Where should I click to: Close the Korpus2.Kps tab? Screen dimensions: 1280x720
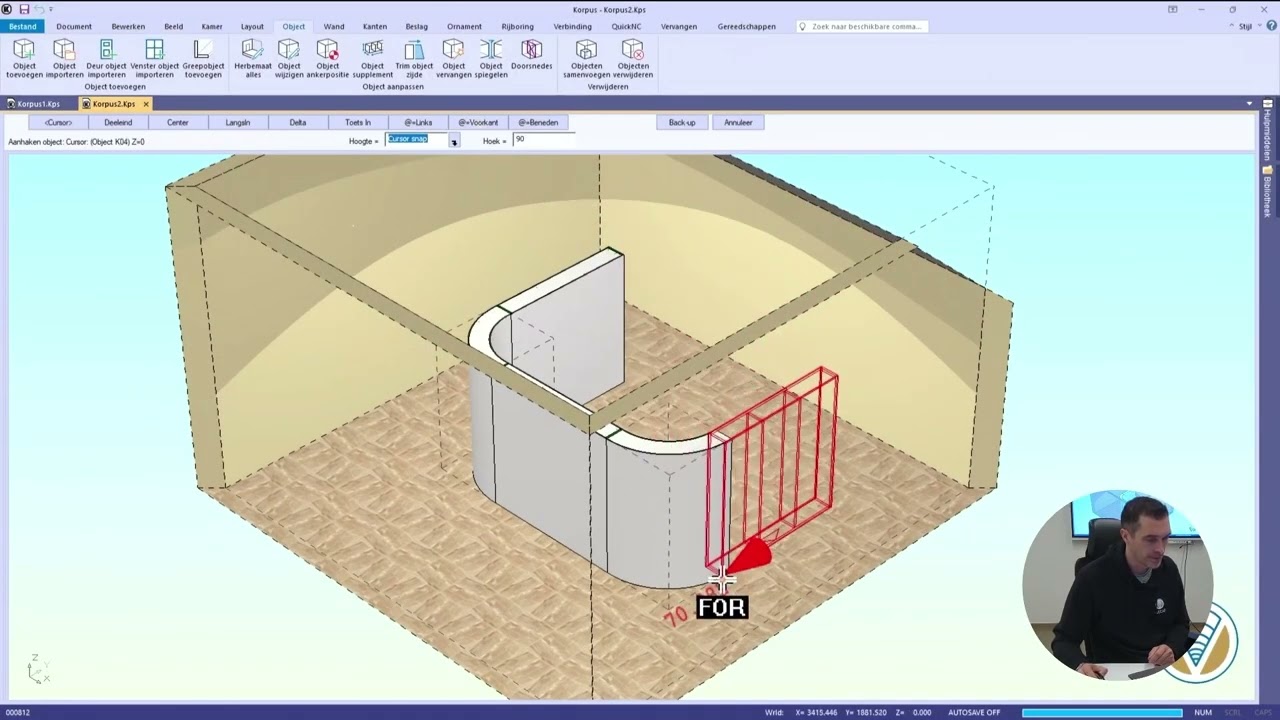146,104
